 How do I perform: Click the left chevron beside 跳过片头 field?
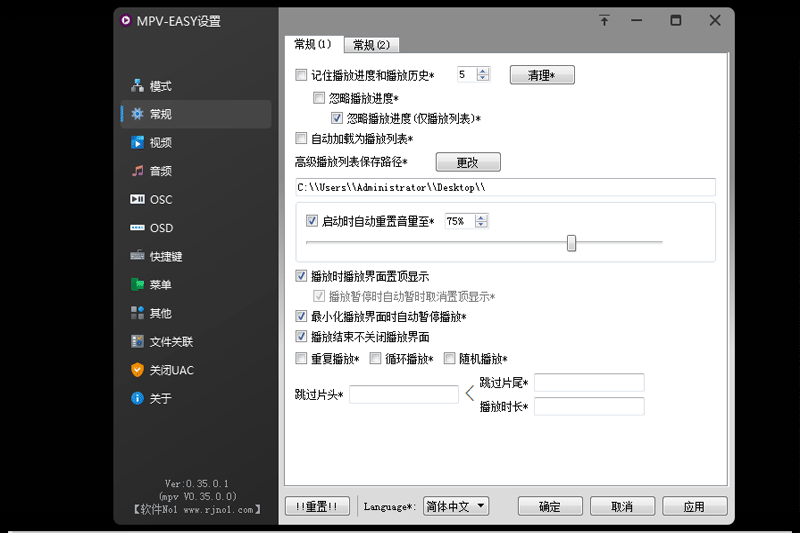coord(470,393)
